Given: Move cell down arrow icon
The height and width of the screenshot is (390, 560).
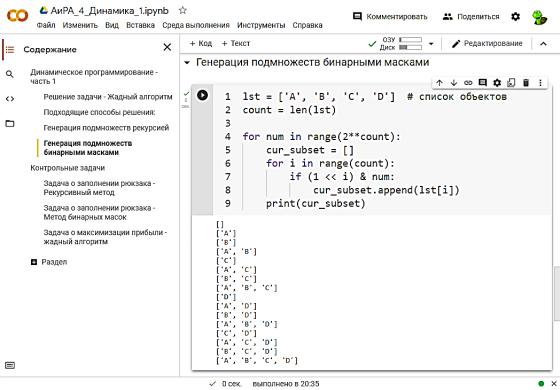Looking at the screenshot, I should click(x=454, y=83).
